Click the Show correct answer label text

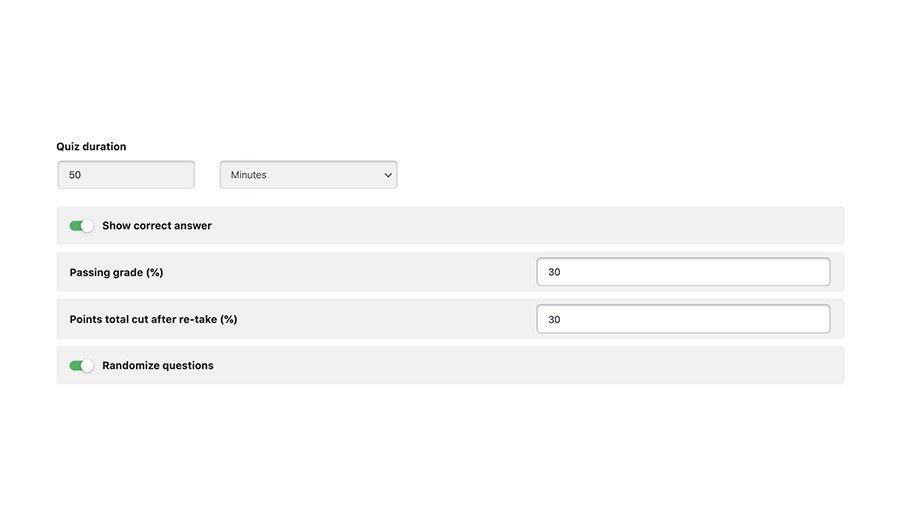tap(157, 226)
